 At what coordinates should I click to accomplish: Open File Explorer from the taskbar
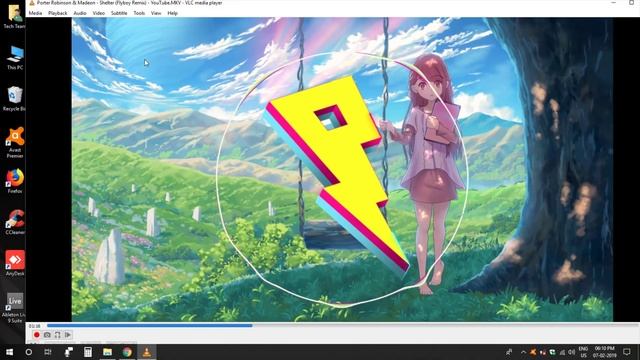(107, 352)
